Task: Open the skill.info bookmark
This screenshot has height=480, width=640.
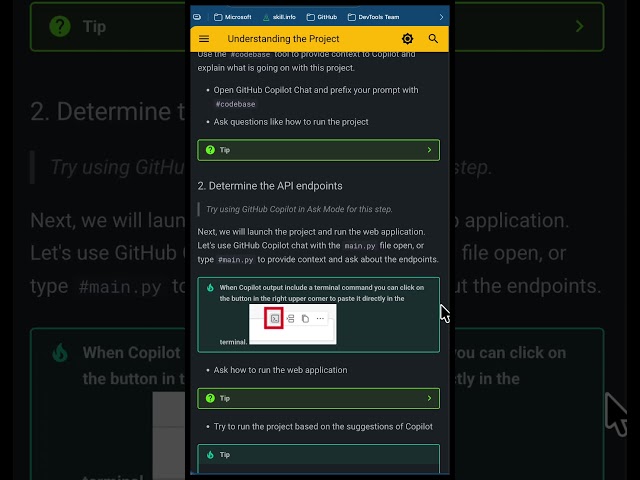Action: click(279, 17)
